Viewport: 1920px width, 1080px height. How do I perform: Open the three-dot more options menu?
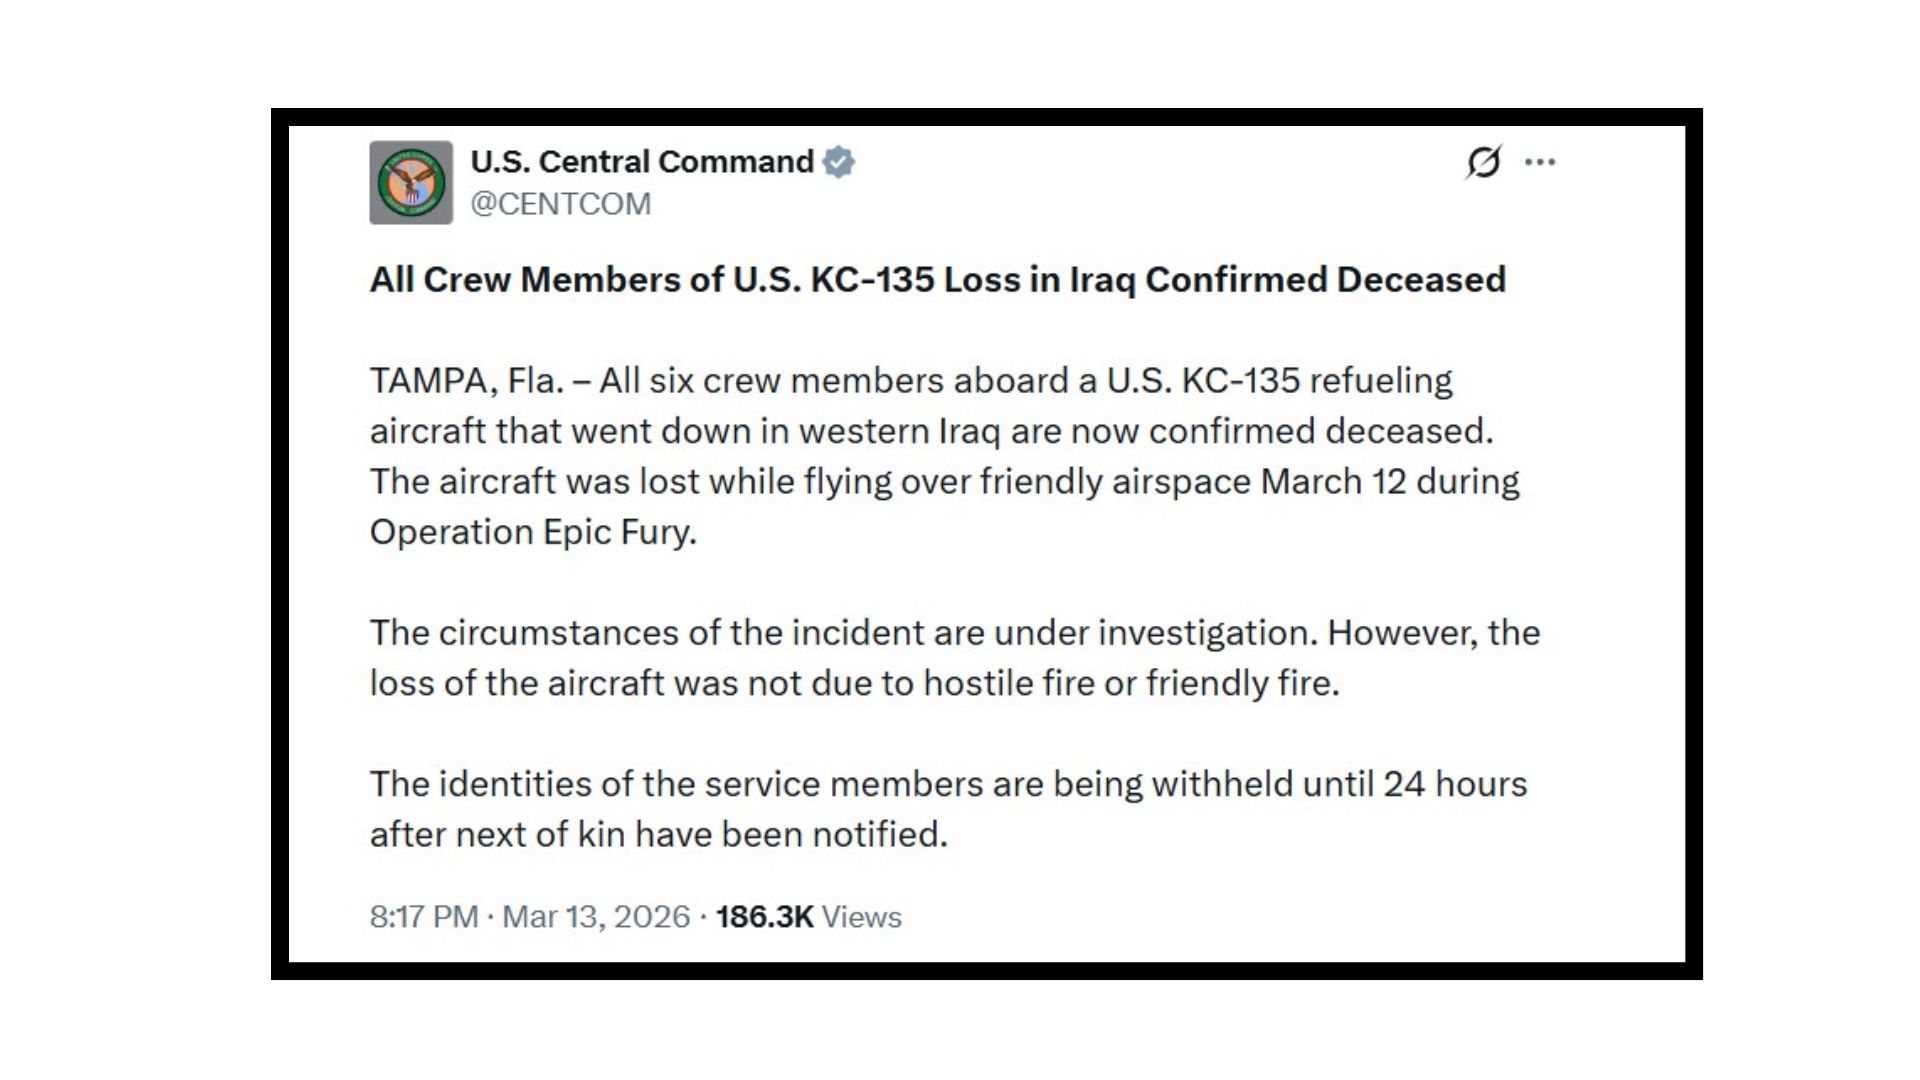pyautogui.click(x=1540, y=162)
